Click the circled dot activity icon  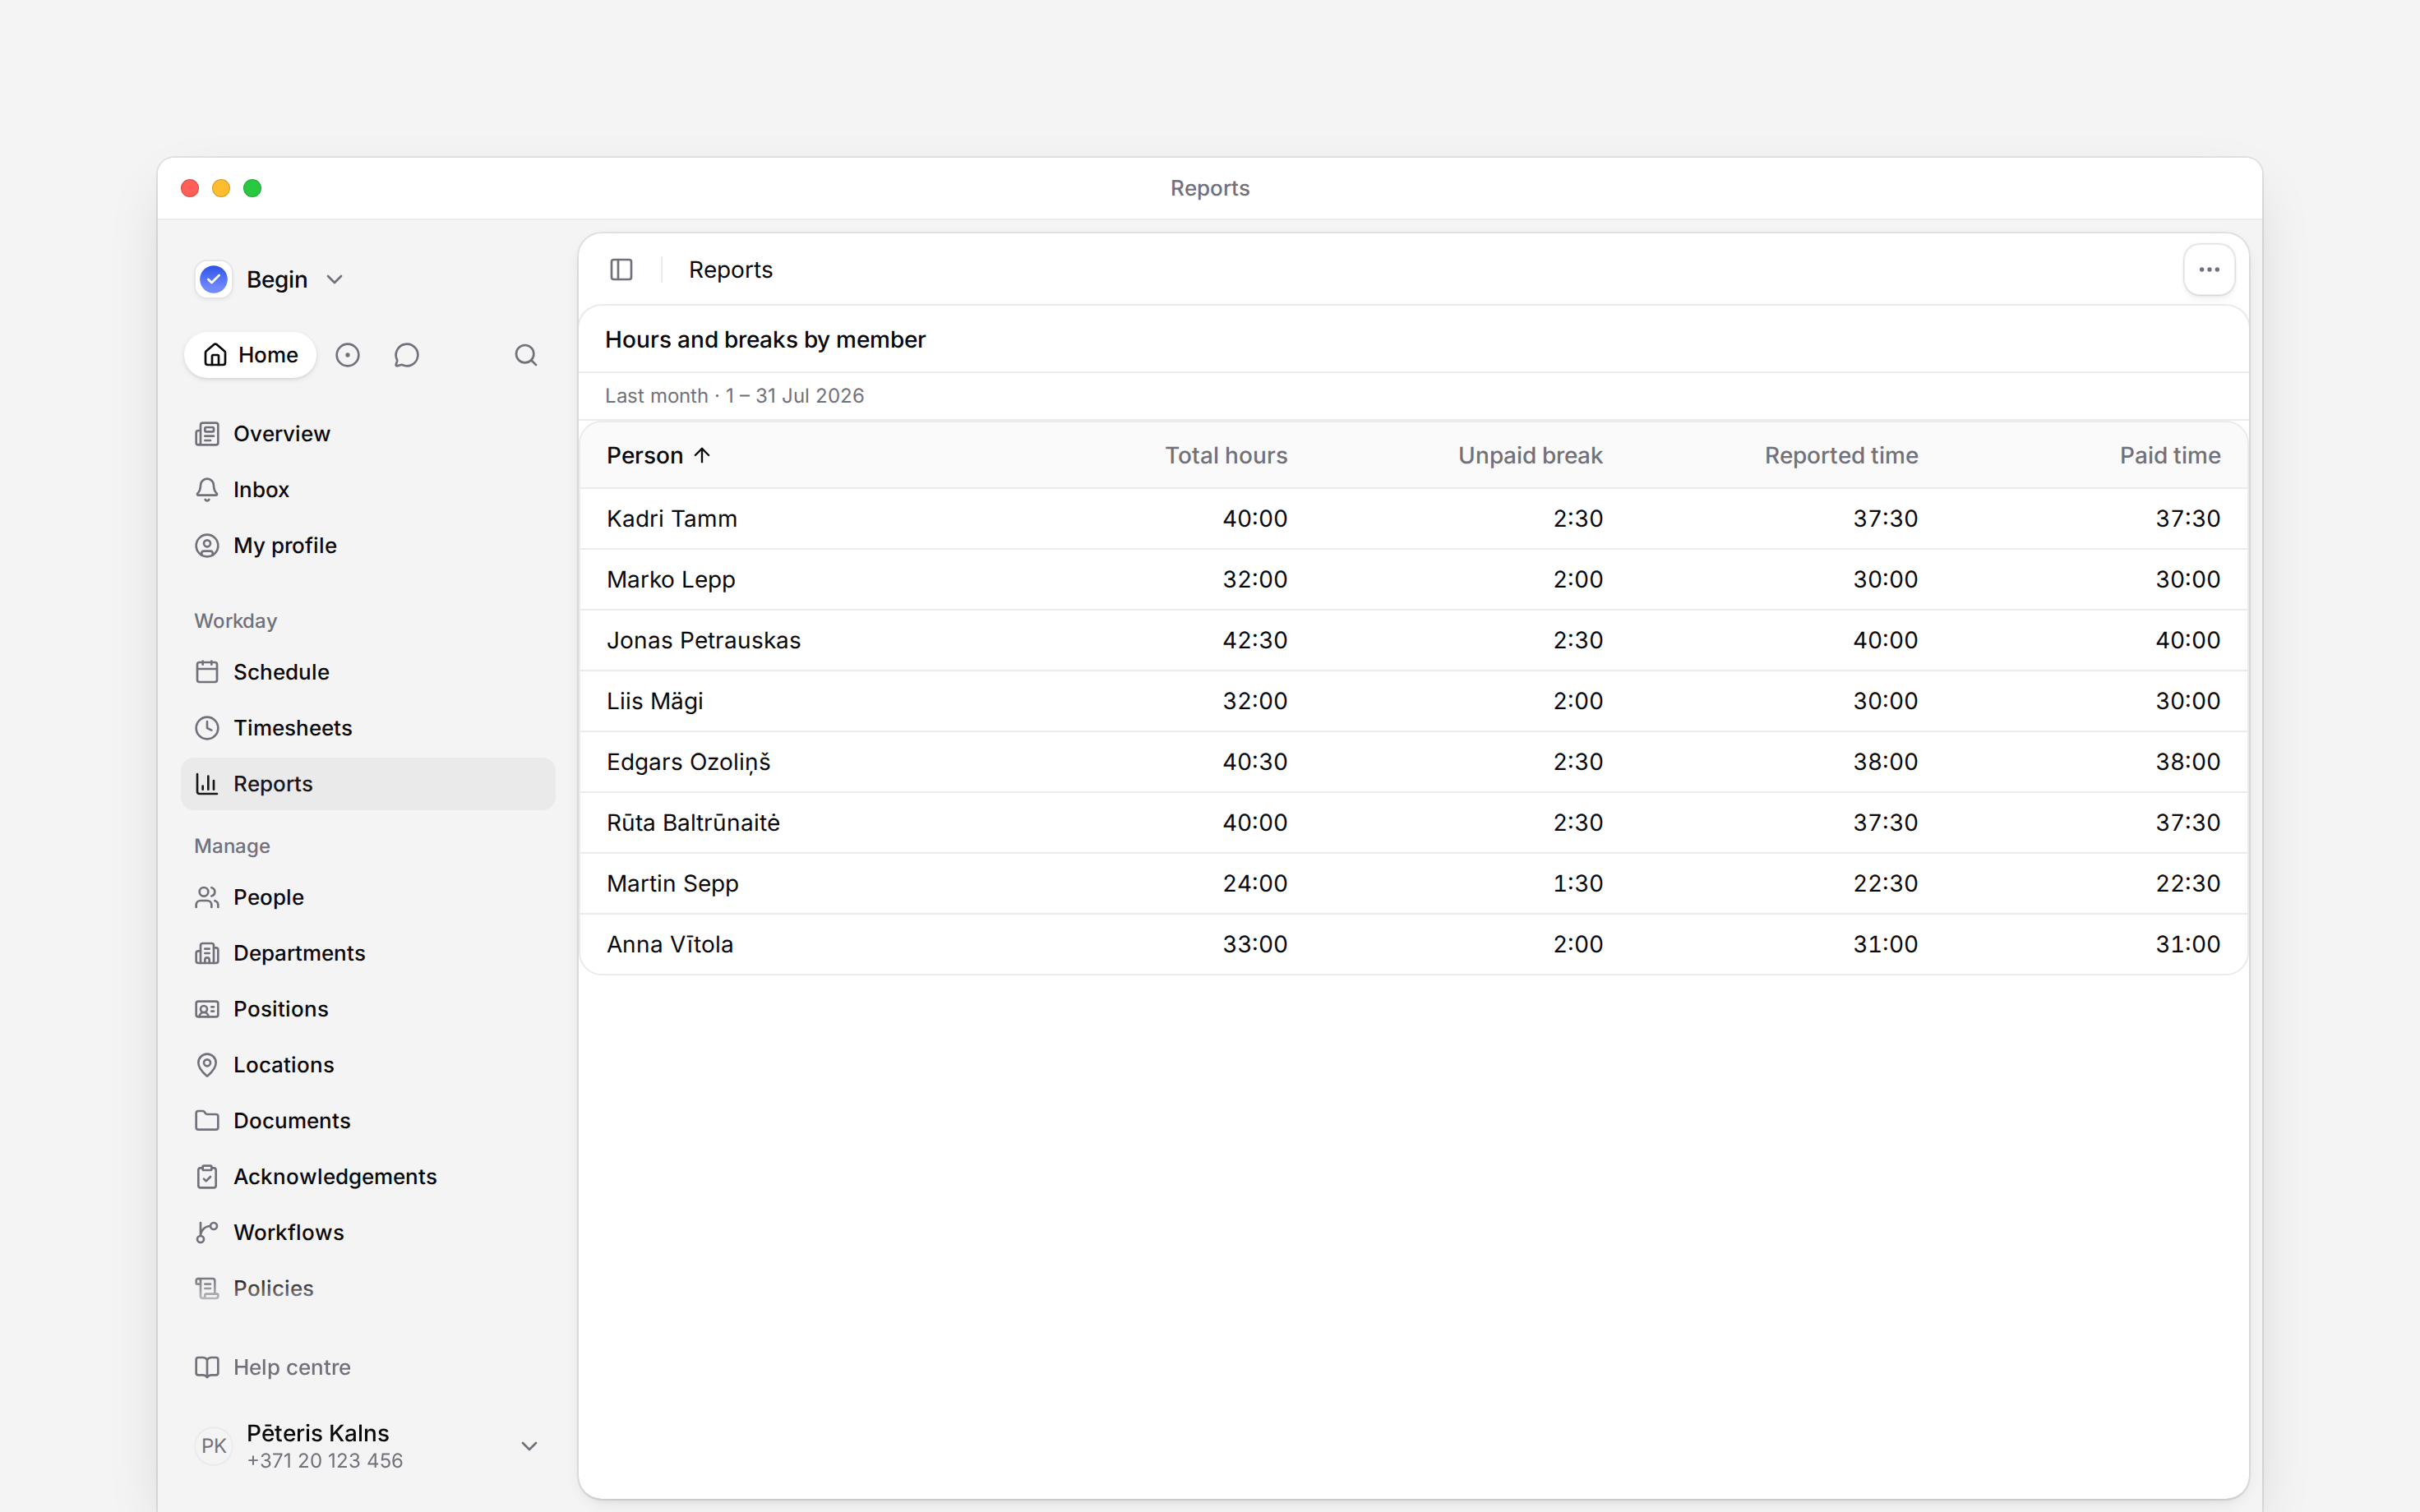[347, 355]
